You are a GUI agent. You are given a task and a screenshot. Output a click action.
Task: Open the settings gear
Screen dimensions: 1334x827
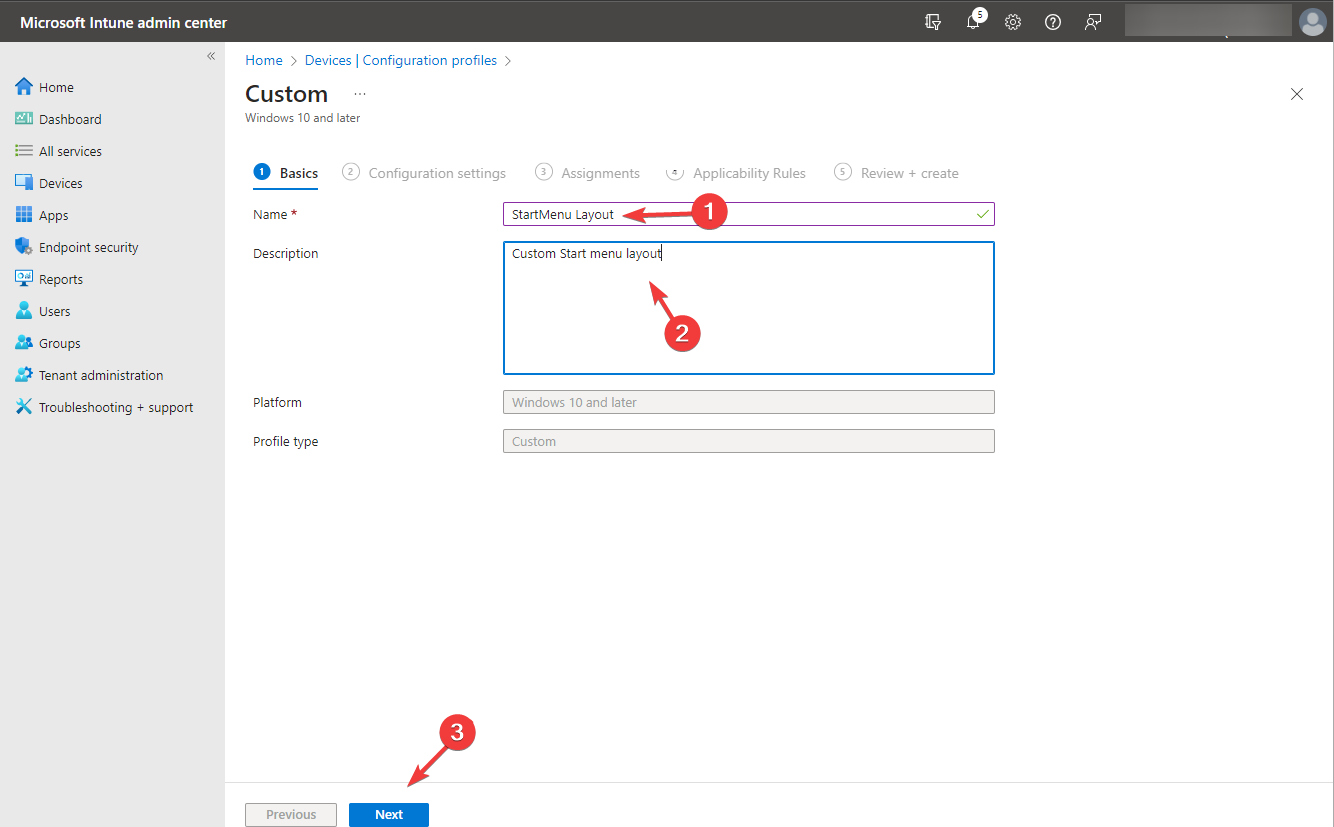pyautogui.click(x=1013, y=21)
